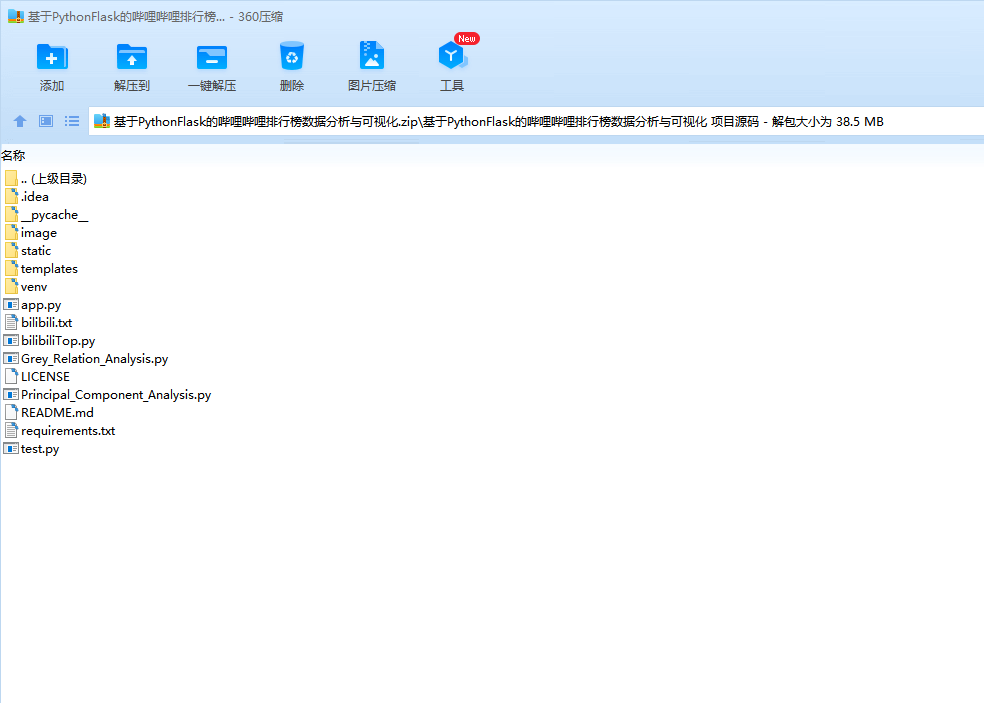The image size is (984, 703).
Task: Switch to large icon view mode
Action: 46,121
